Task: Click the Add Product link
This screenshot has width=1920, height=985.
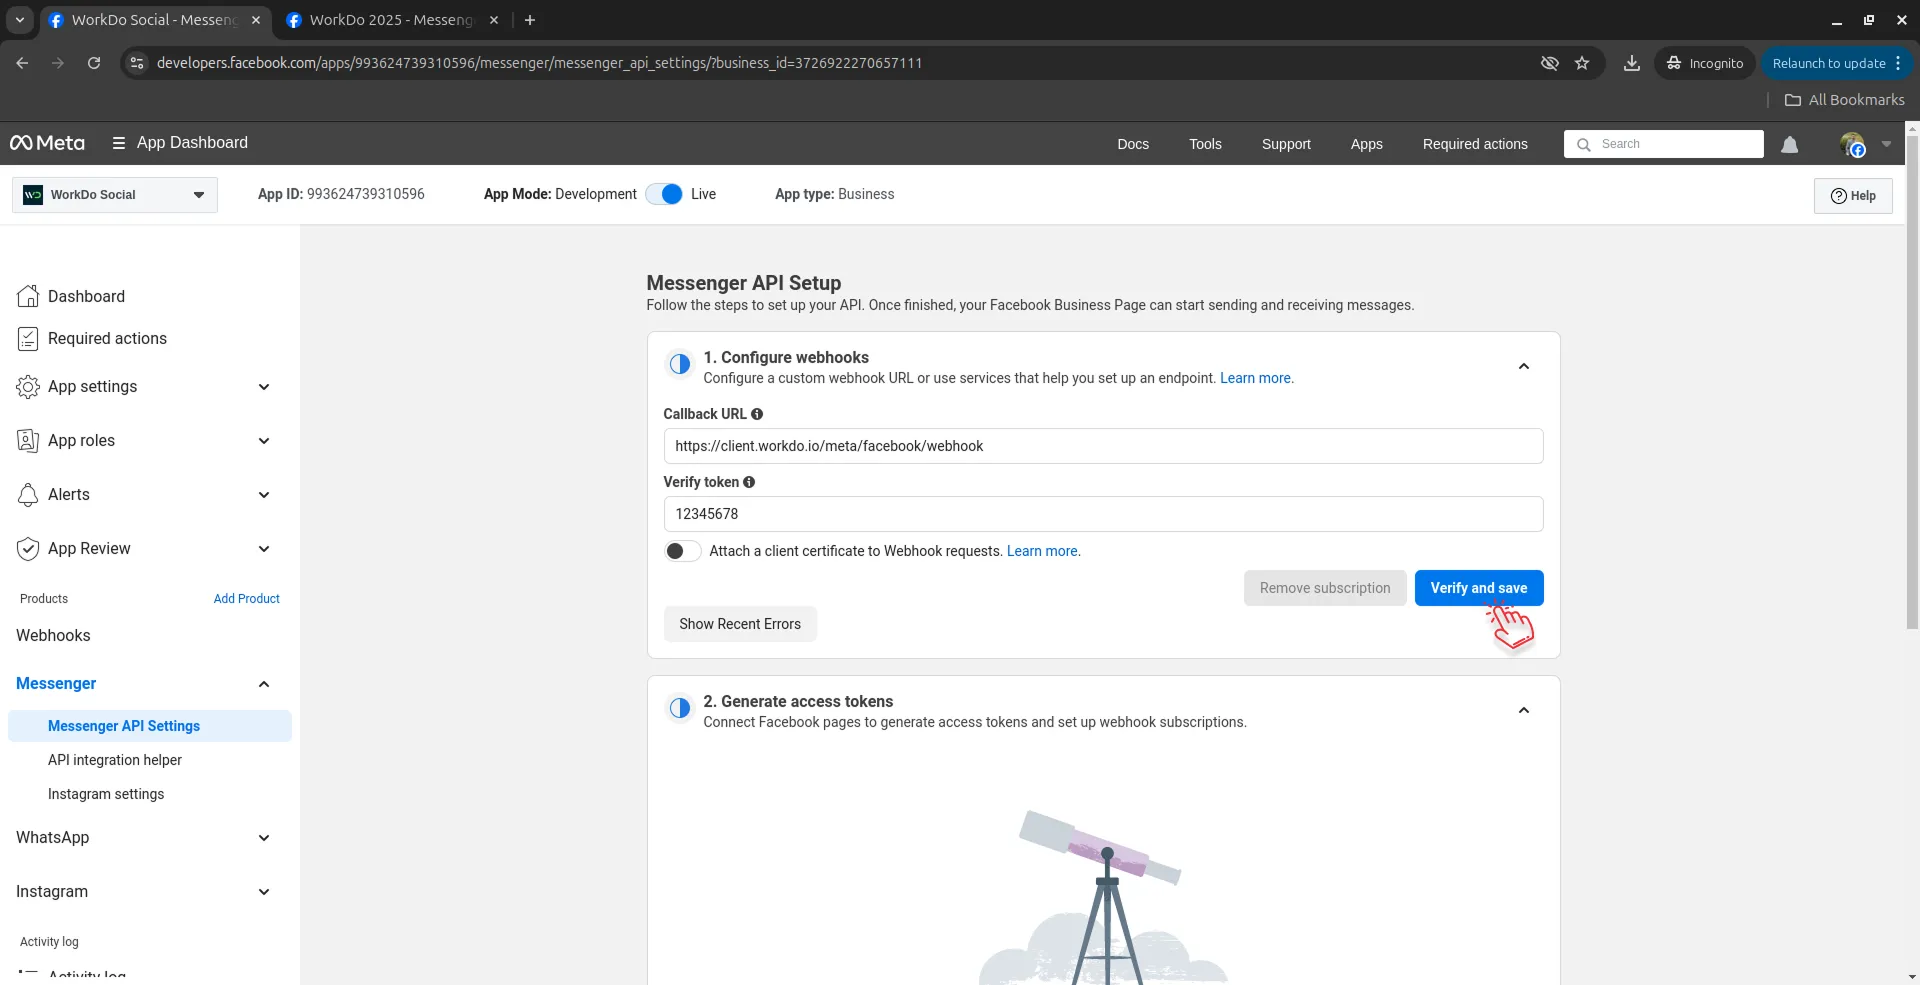Action: tap(246, 599)
